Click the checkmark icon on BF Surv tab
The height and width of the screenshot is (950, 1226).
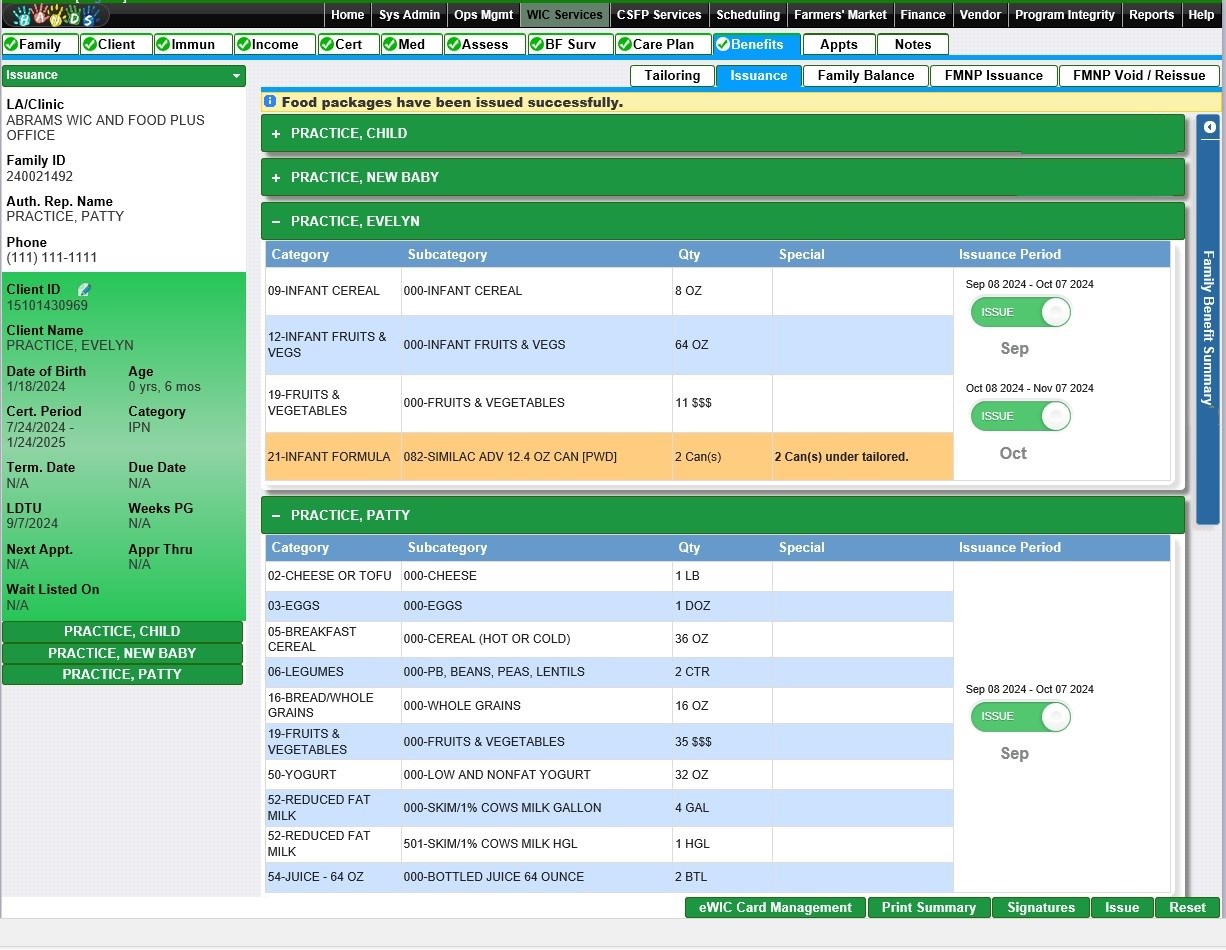click(x=536, y=44)
